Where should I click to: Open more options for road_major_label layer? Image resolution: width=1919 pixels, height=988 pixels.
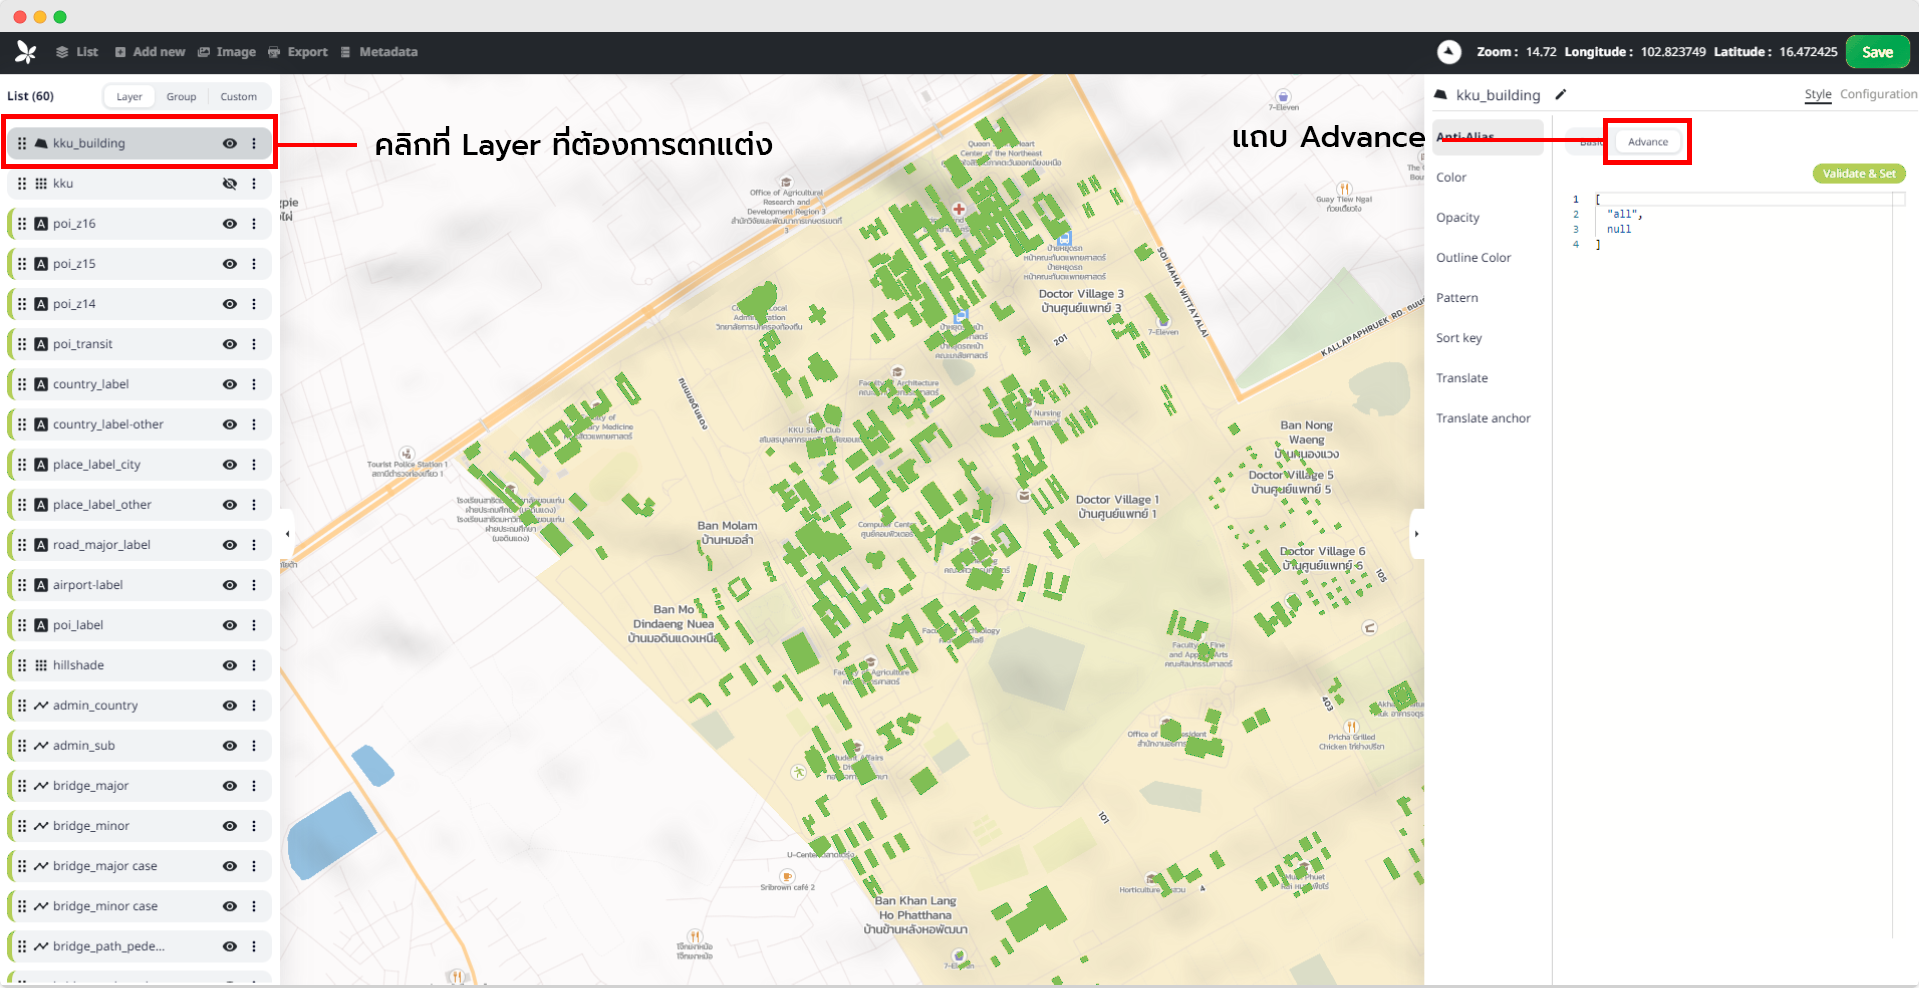[x=254, y=545]
